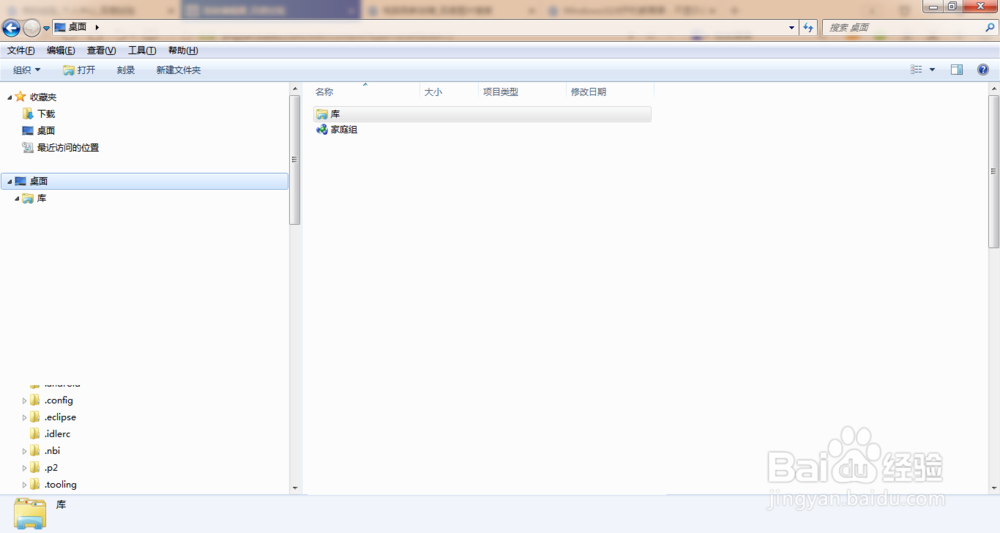
Task: Click the Forward navigation arrow
Action: (31, 28)
